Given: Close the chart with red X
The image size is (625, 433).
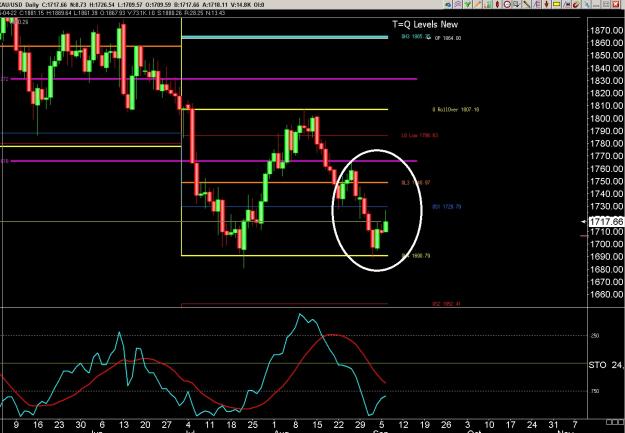Looking at the screenshot, I should pos(616,4).
